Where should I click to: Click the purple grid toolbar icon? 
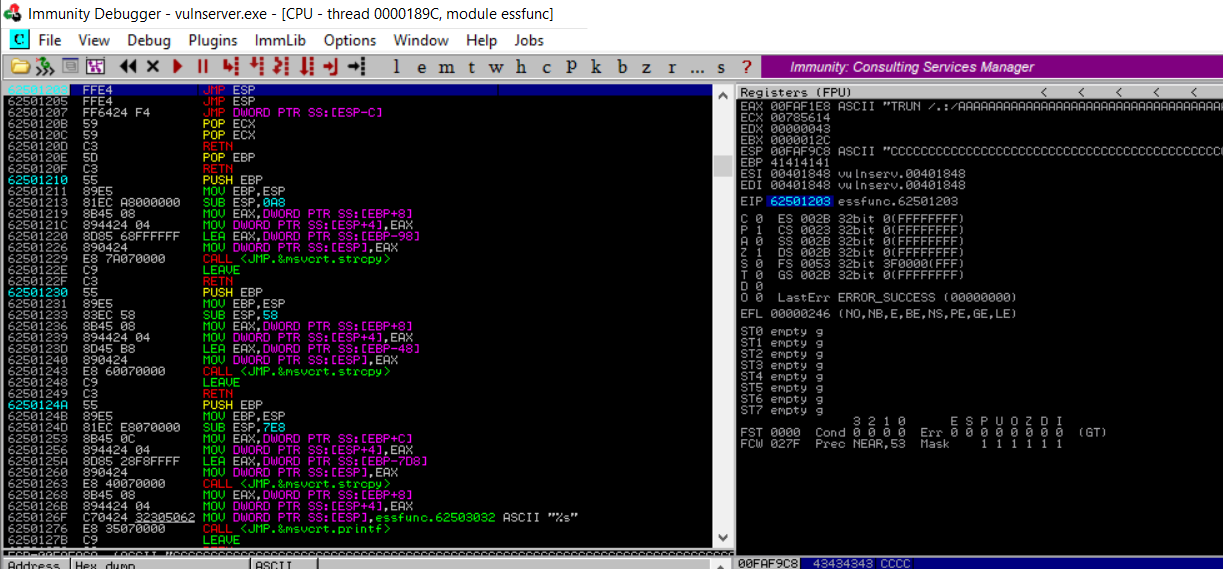[95, 67]
